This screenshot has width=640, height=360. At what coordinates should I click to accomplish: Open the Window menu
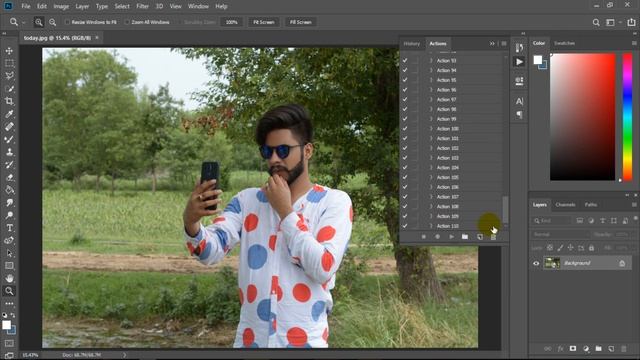click(198, 7)
